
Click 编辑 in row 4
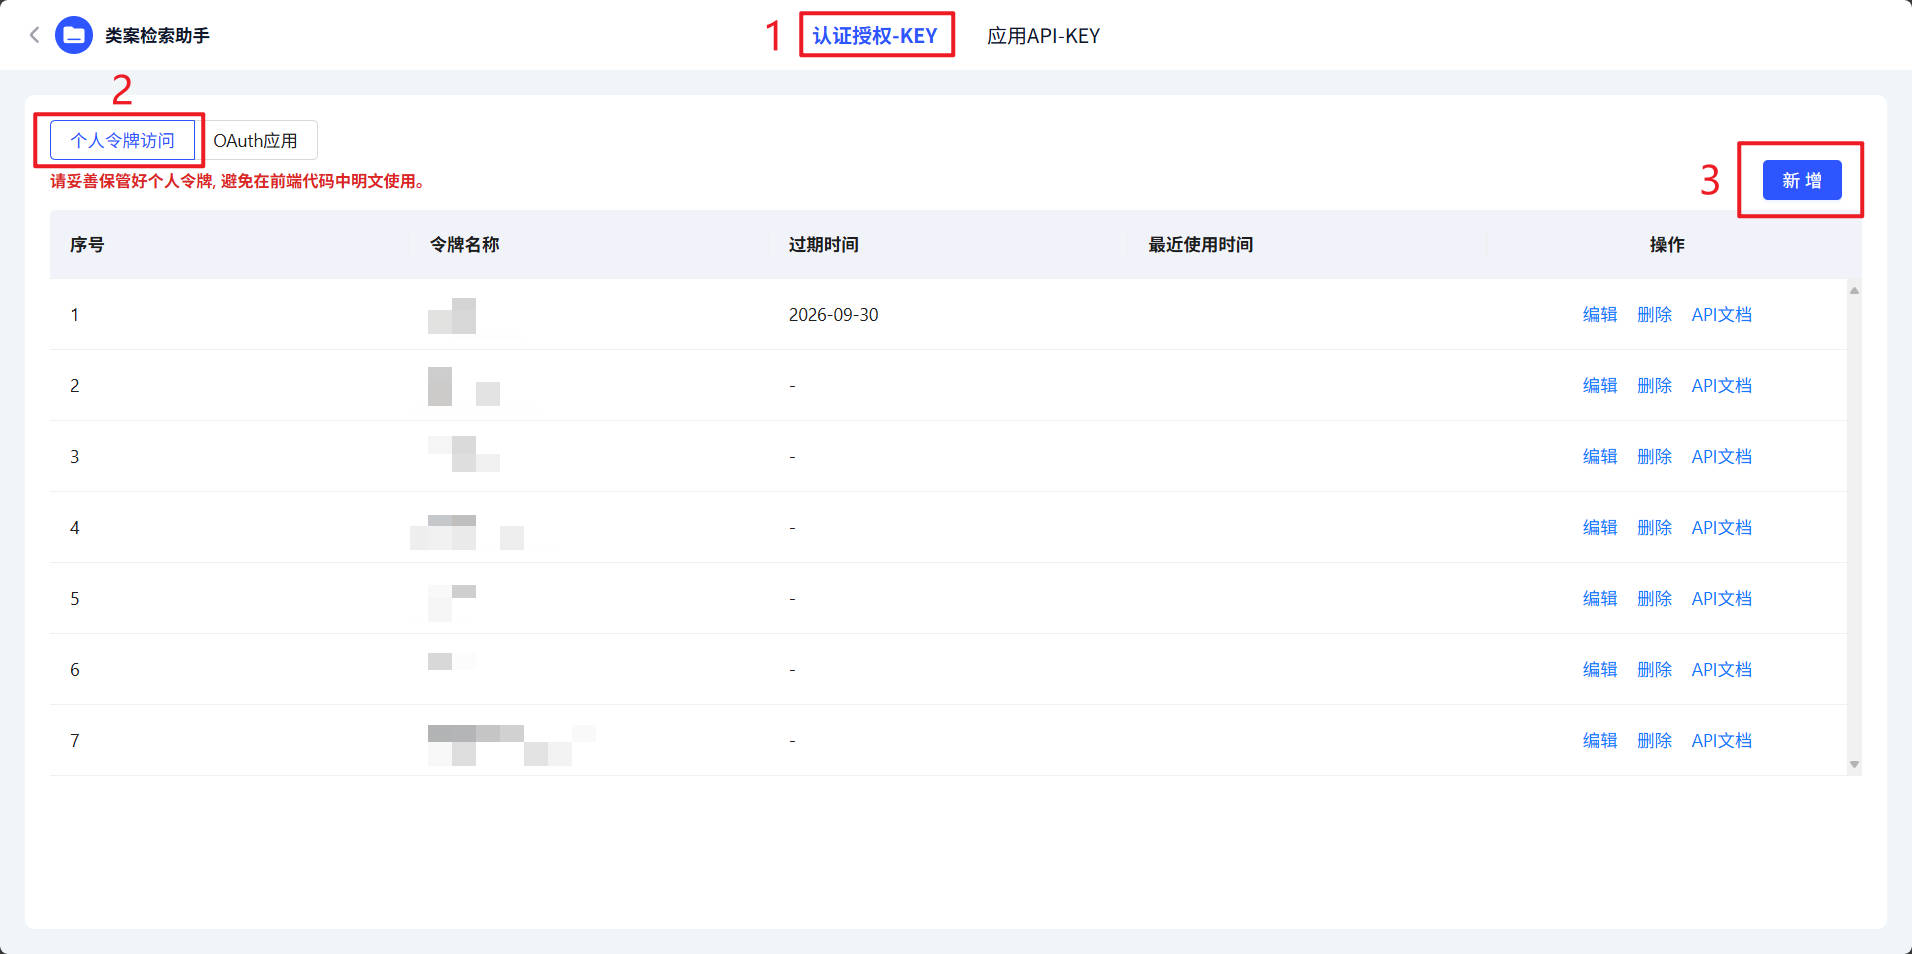click(1600, 527)
